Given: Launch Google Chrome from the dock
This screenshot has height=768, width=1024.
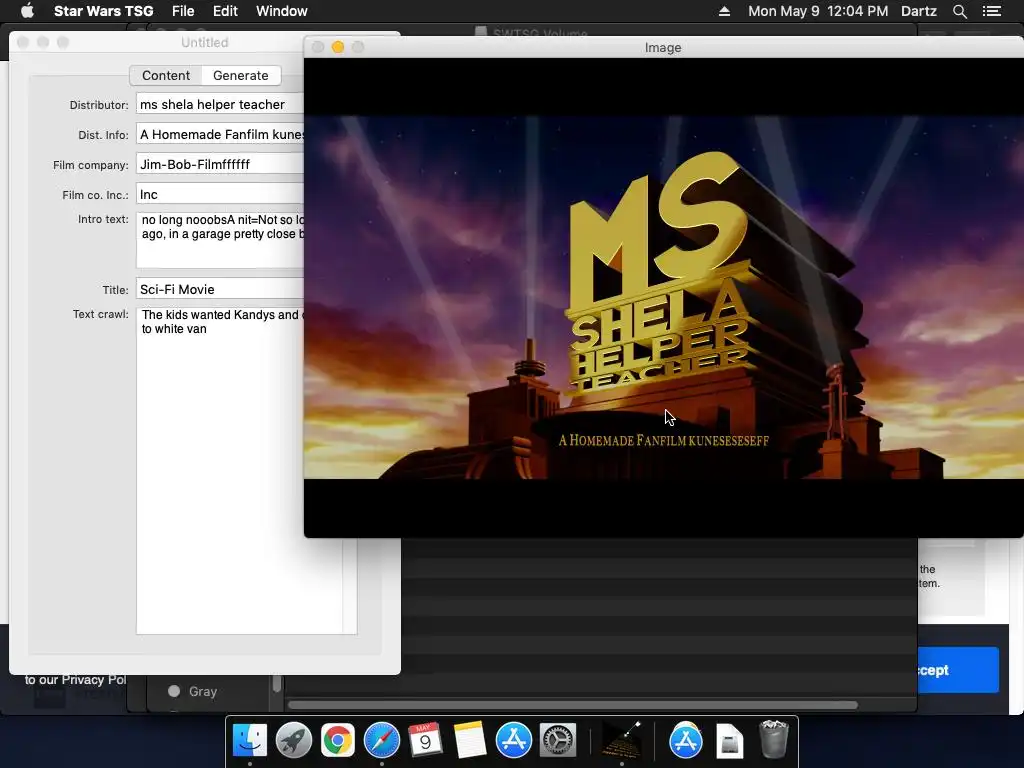Looking at the screenshot, I should pos(337,741).
